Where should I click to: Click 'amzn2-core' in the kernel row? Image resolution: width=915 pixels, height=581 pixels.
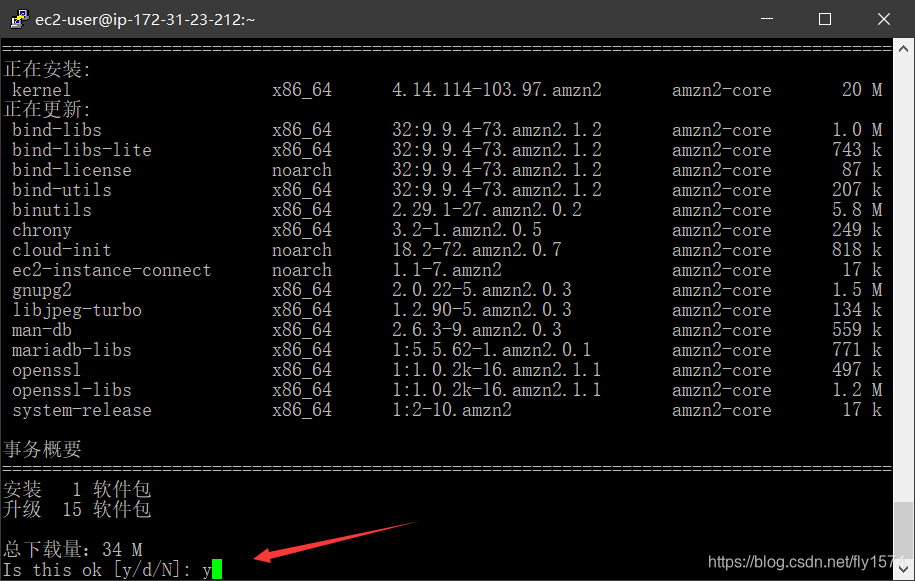pos(721,90)
